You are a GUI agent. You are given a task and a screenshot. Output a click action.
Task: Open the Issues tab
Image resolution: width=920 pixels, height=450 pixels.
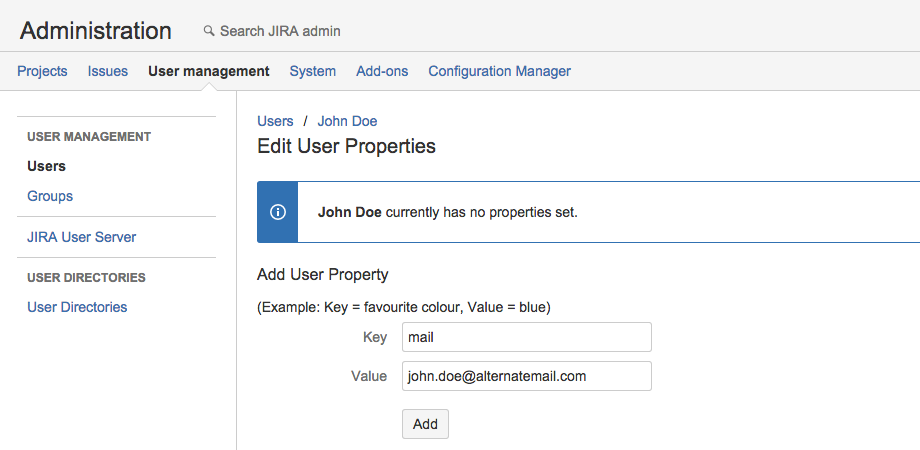click(108, 71)
